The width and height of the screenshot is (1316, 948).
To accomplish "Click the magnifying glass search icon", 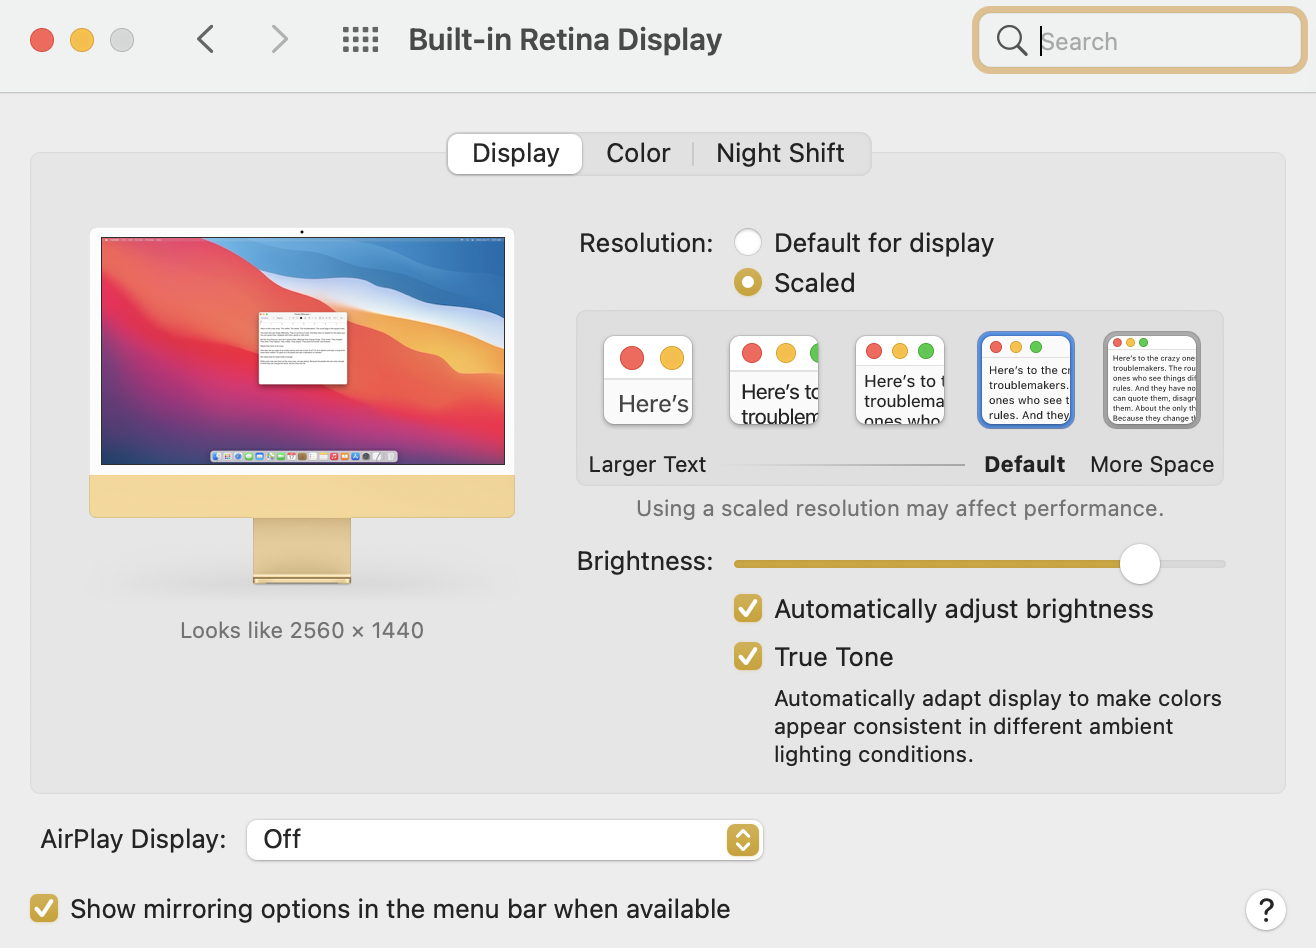I will coord(1012,41).
